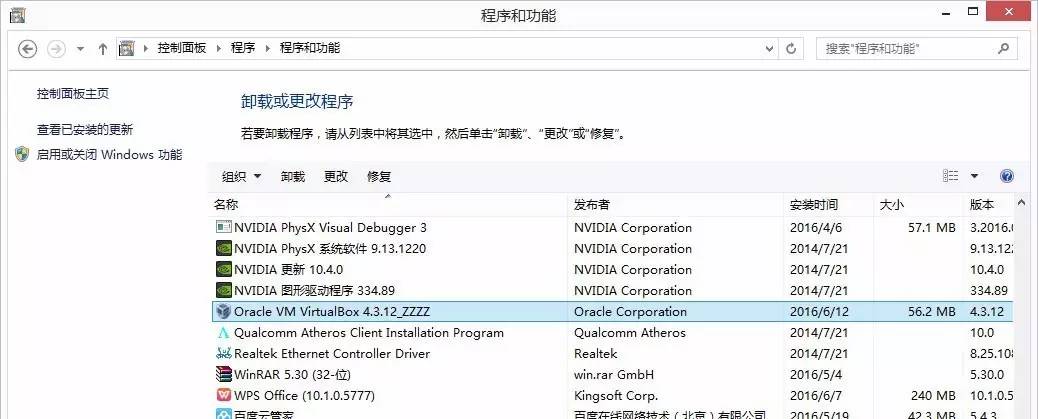Select NVIDIA 图形驱动程序 334.89 entry
1038x419 pixels.
[x=314, y=291]
